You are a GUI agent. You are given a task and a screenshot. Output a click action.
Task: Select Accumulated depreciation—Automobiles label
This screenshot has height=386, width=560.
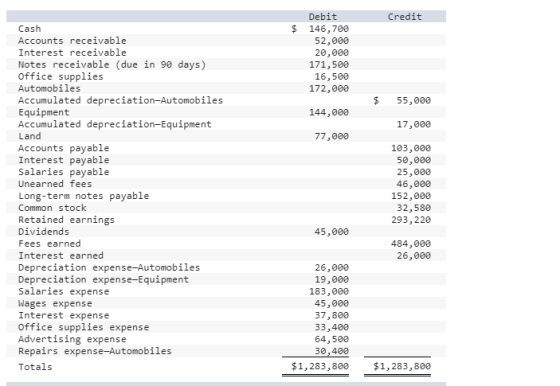click(120, 100)
